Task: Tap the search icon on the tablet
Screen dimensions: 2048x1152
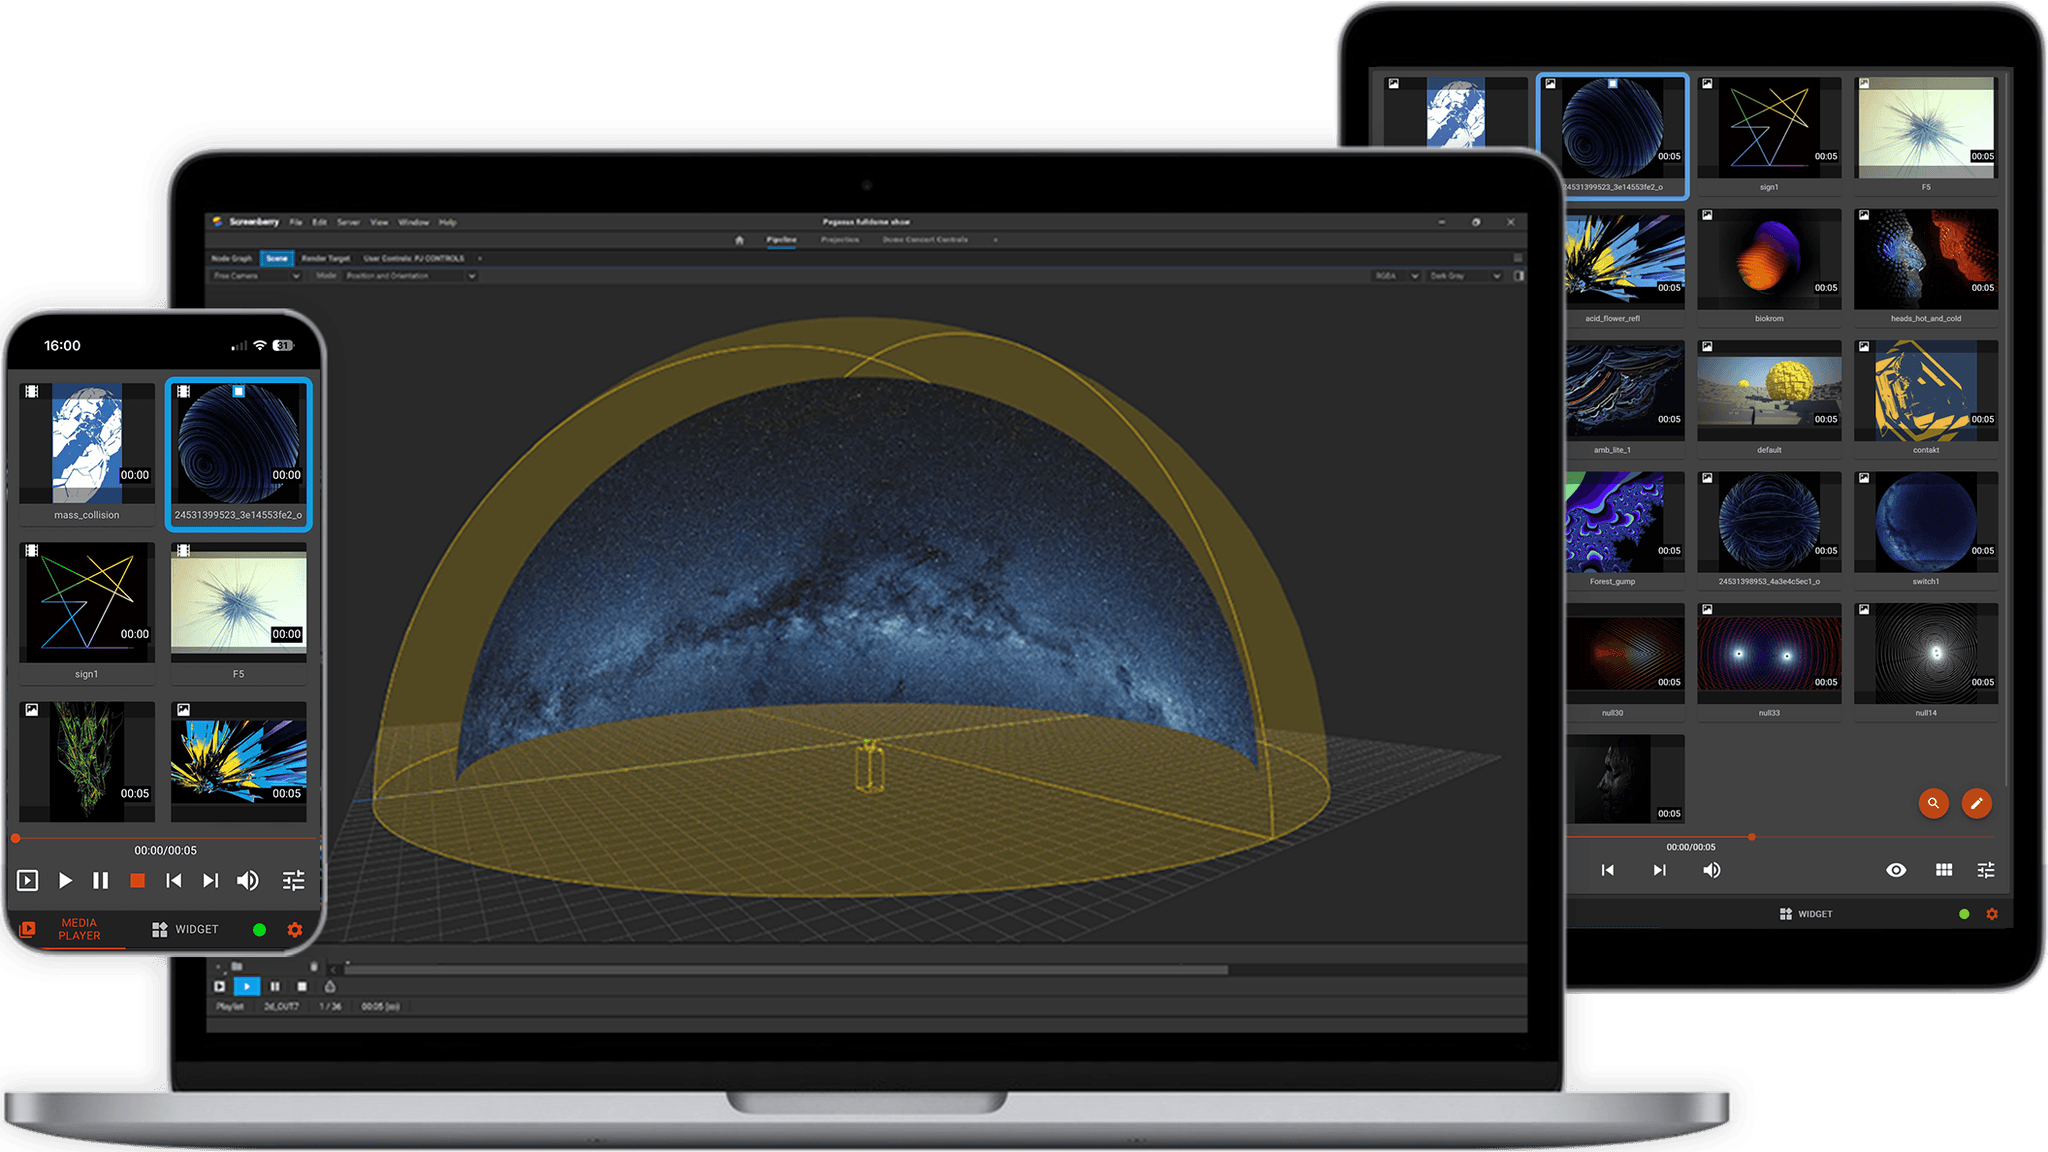Action: 1935,803
